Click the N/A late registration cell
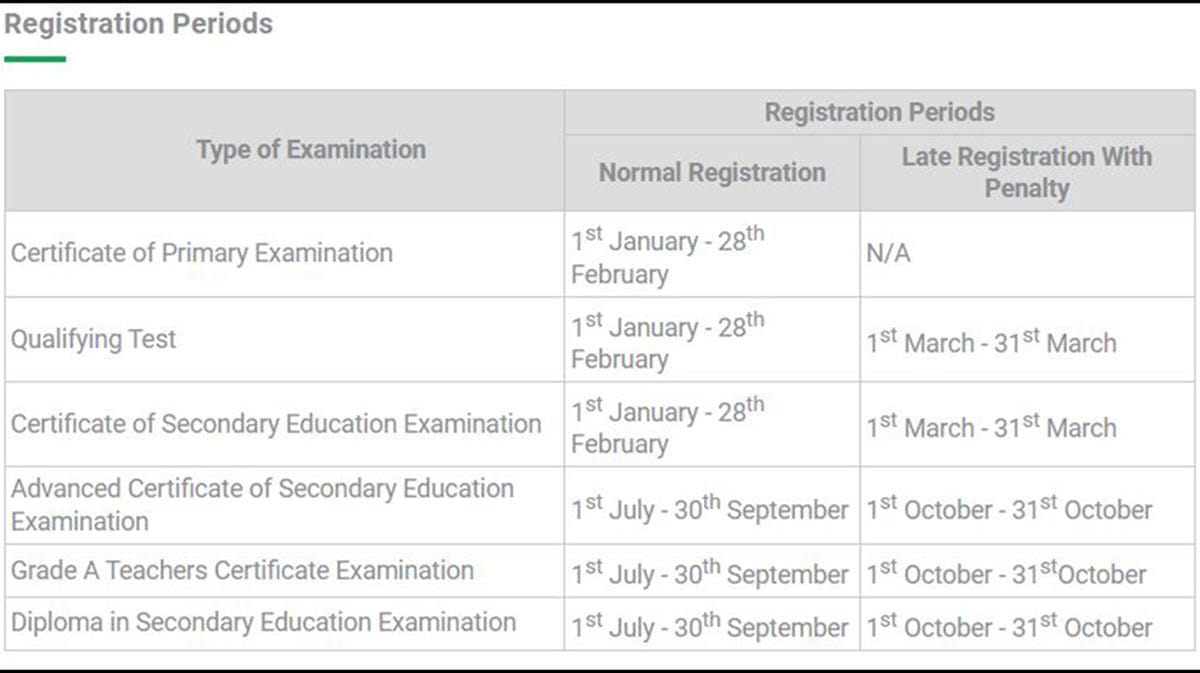This screenshot has height=673, width=1200. pos(889,254)
